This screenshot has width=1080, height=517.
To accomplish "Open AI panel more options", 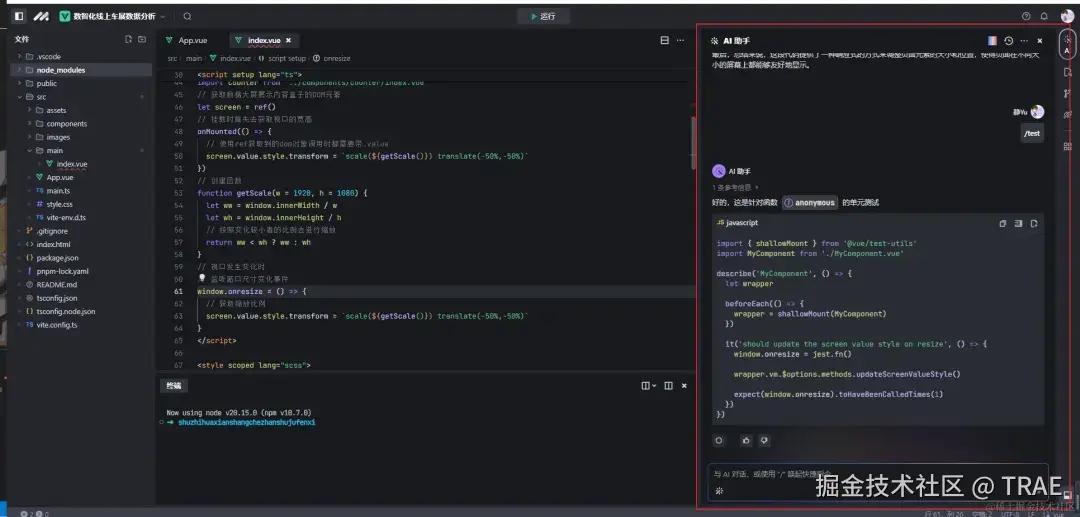I will 1024,41.
